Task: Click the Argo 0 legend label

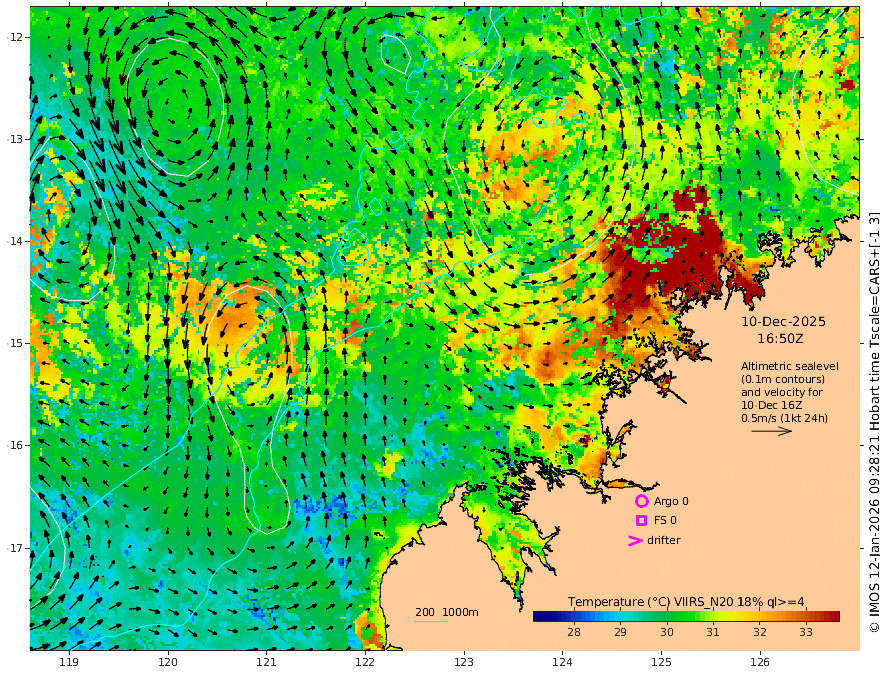Action: point(671,501)
